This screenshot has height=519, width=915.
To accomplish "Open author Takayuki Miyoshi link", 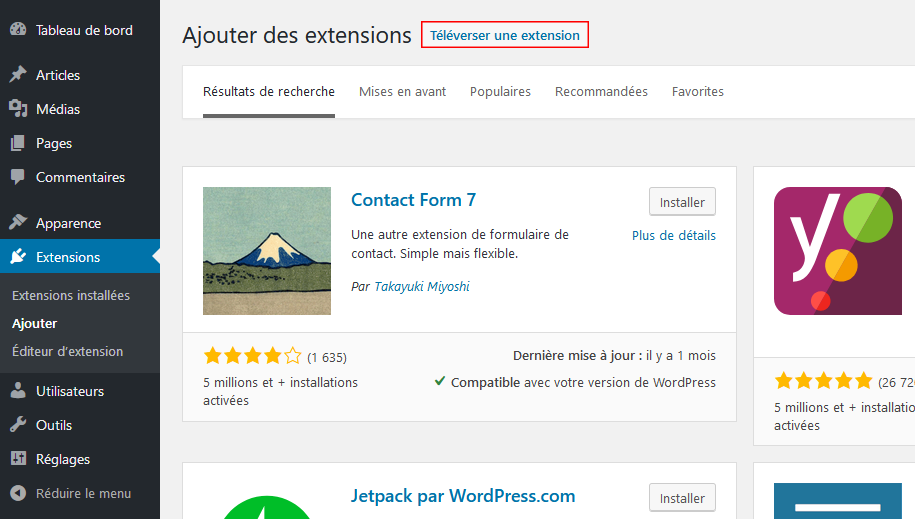I will 422,286.
